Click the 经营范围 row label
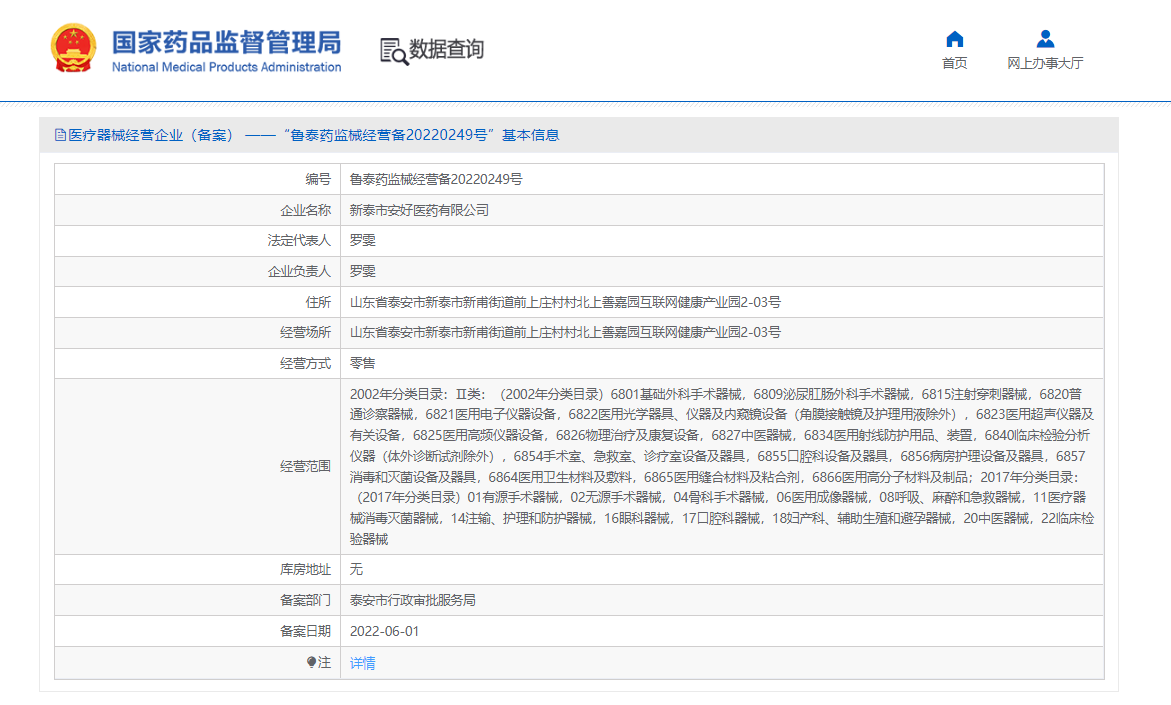This screenshot has width=1171, height=705. 305,467
